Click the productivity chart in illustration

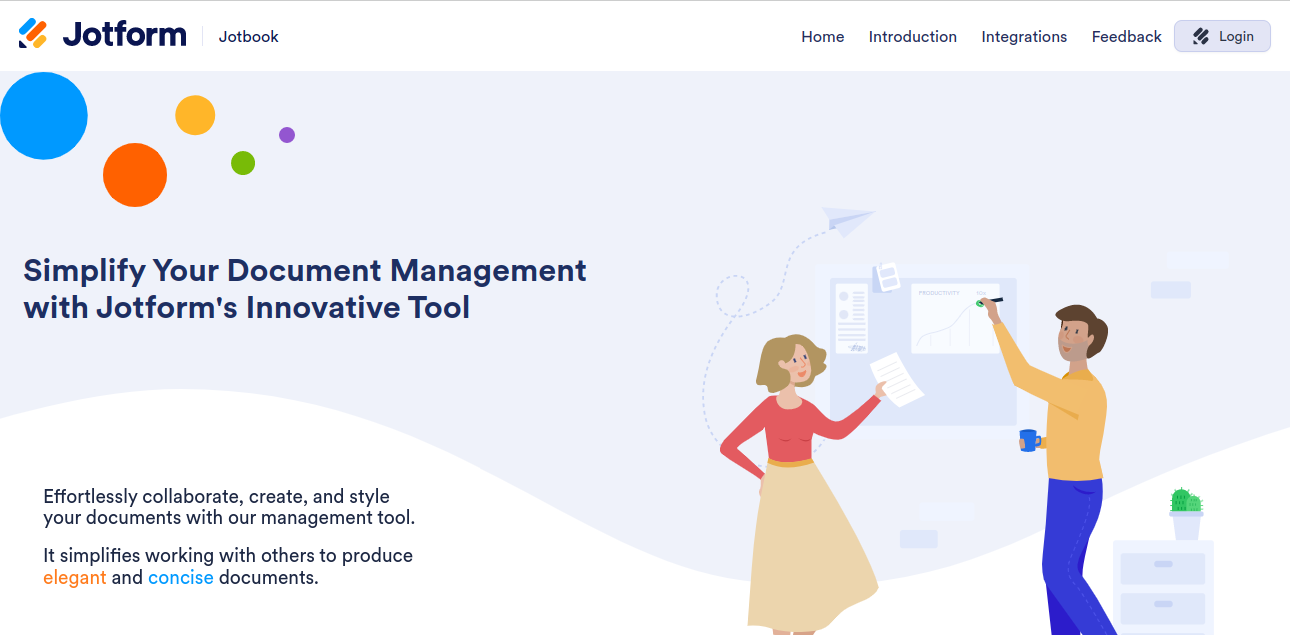coord(955,319)
